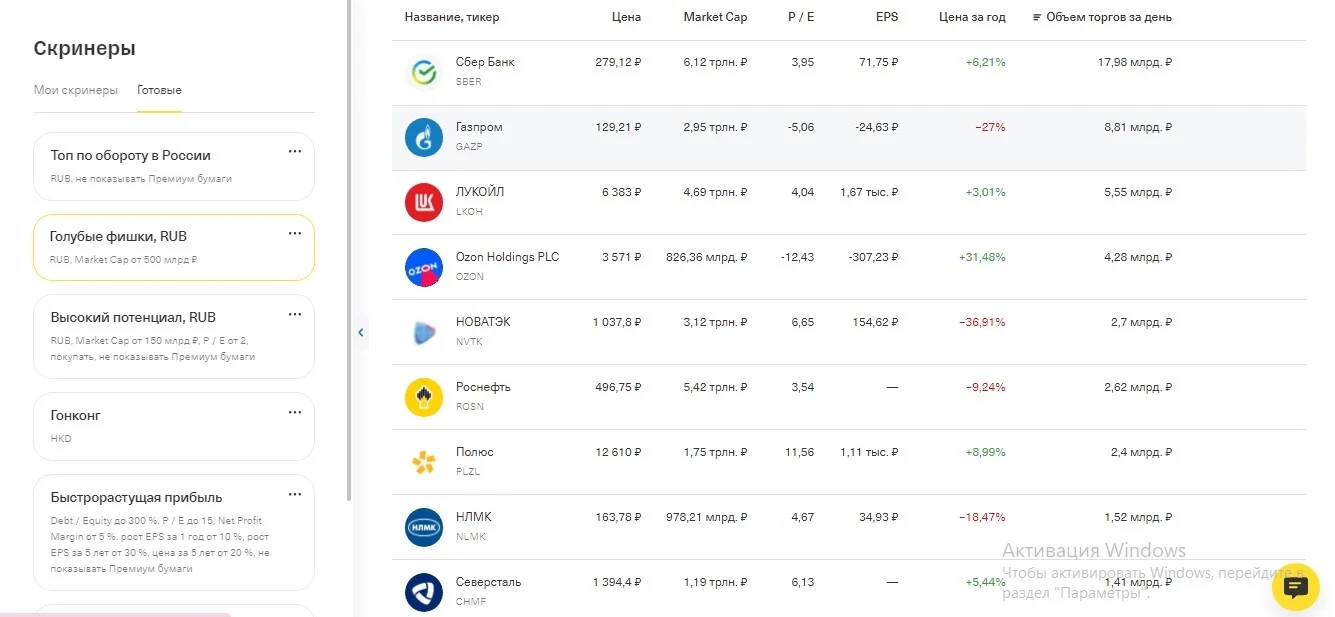Select the Готовые tab
The height and width of the screenshot is (617, 1335).
coord(159,90)
